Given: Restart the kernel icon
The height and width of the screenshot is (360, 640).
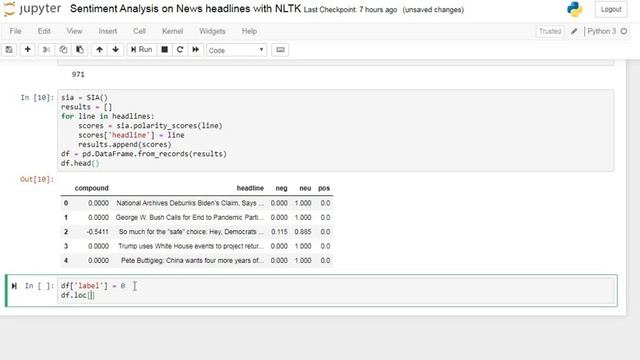Looking at the screenshot, I should 180,50.
